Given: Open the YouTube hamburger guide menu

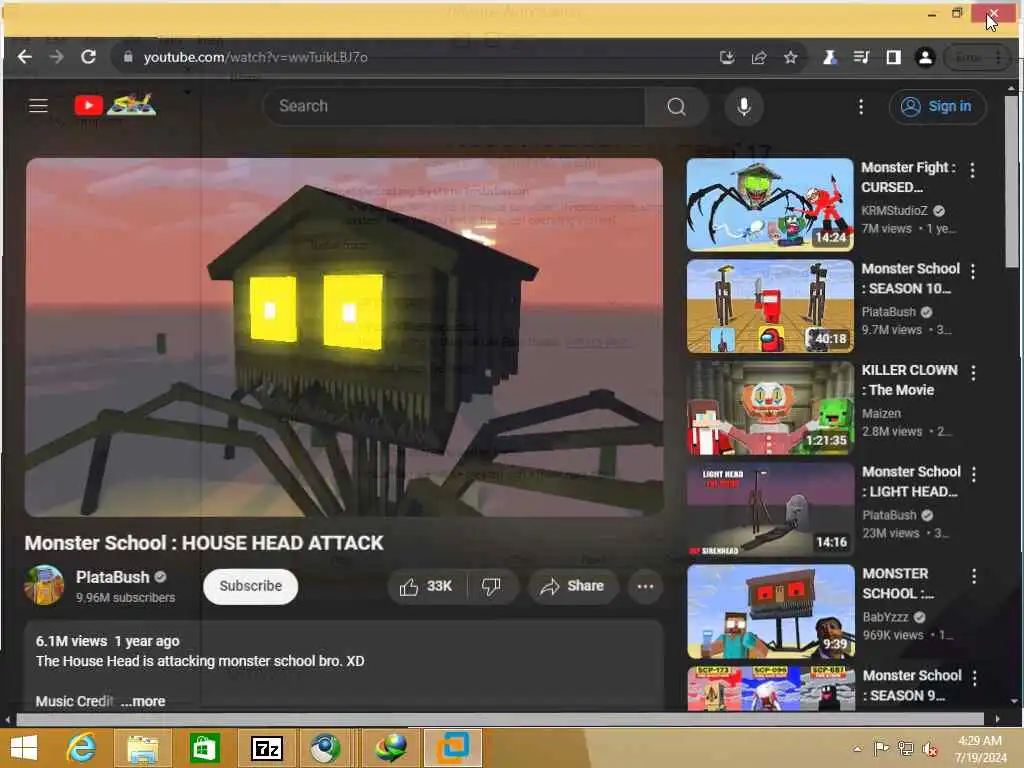Looking at the screenshot, I should tap(39, 106).
